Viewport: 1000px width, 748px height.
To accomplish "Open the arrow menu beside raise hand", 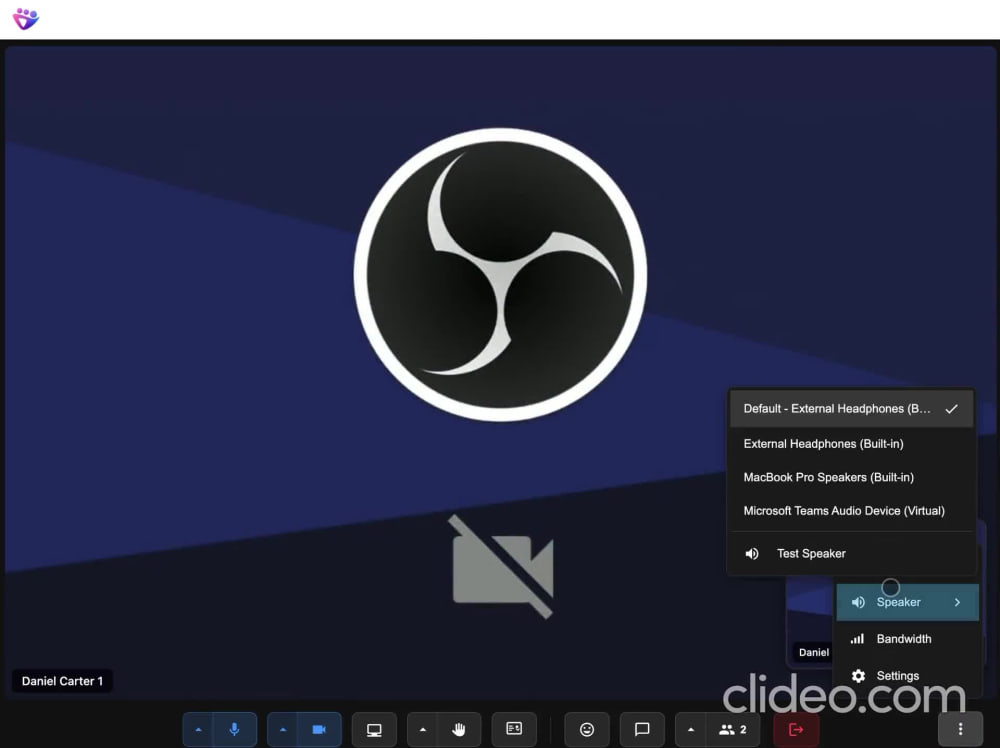I will coord(422,730).
